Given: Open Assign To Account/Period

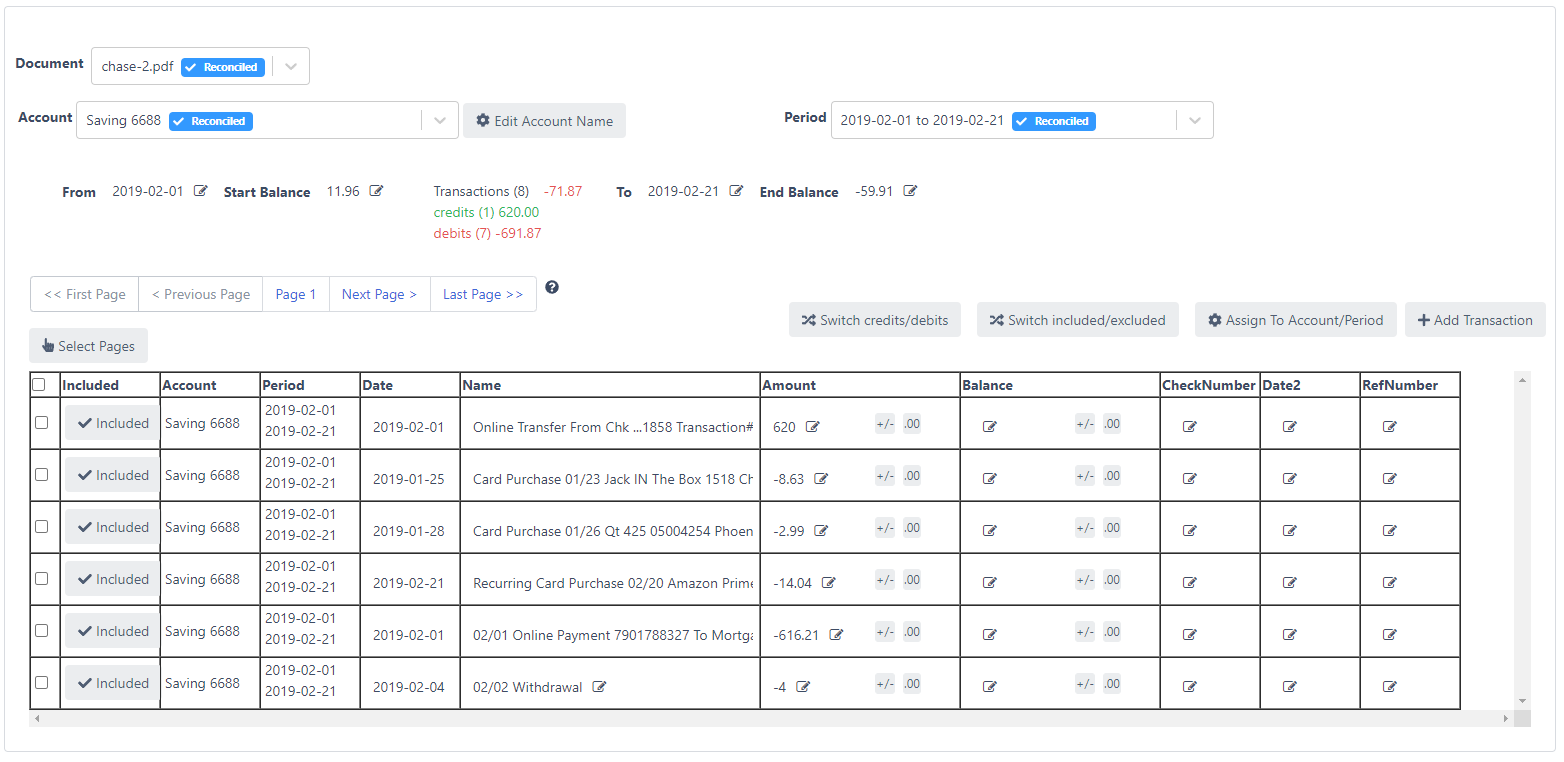Looking at the screenshot, I should pyautogui.click(x=1296, y=319).
